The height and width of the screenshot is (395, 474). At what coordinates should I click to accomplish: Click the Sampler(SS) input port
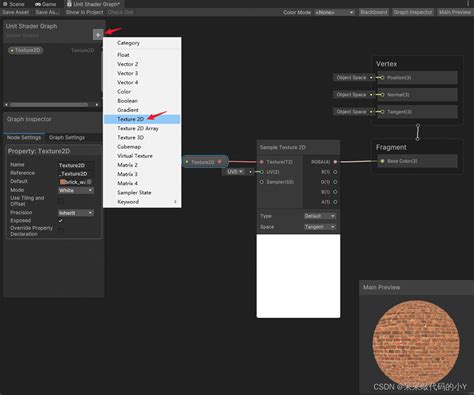tap(262, 182)
